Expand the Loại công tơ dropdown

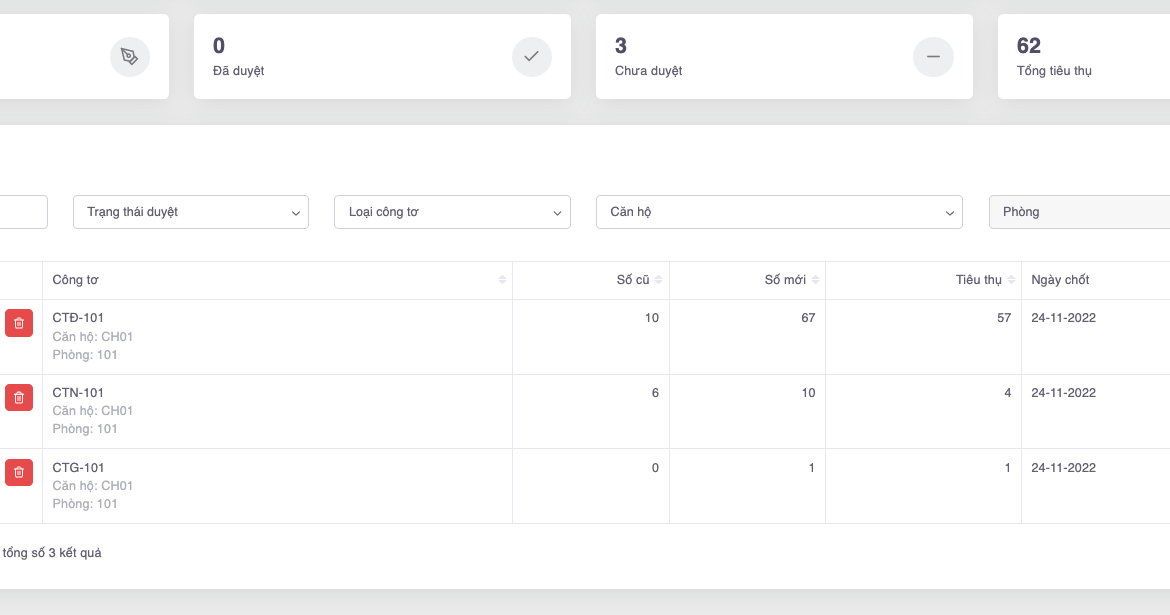[452, 212]
